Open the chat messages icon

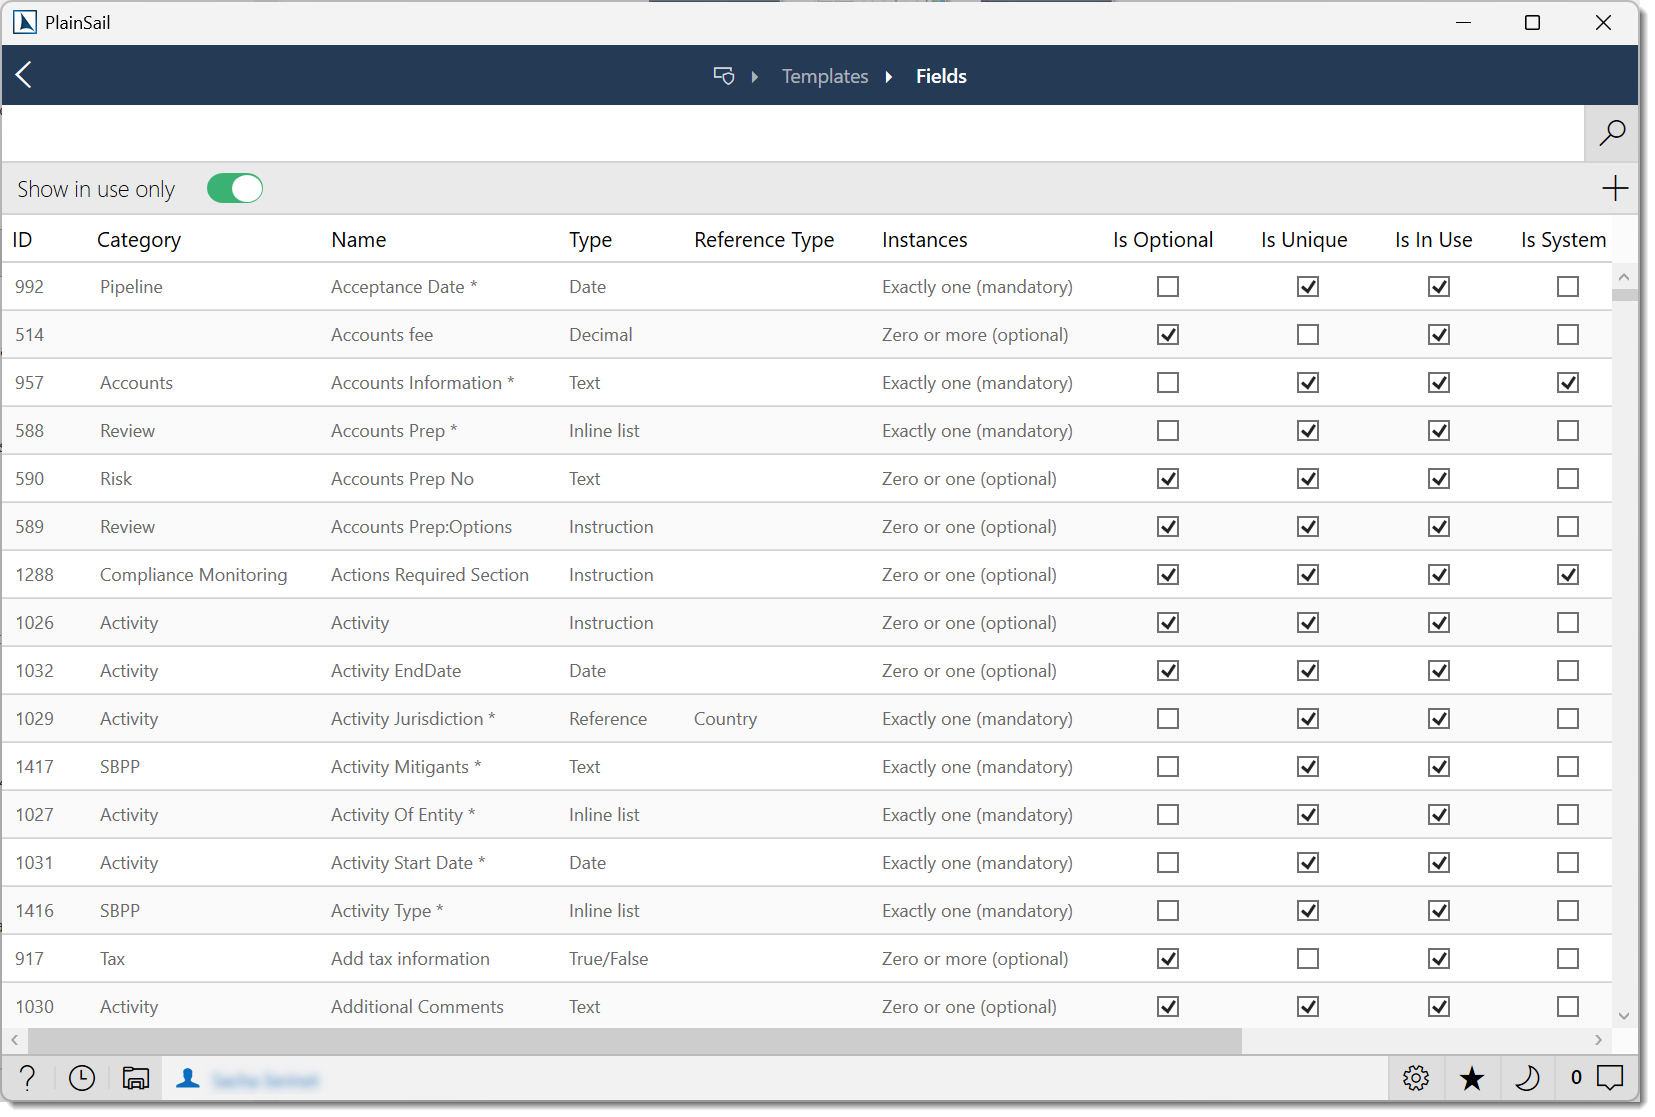(x=1609, y=1078)
